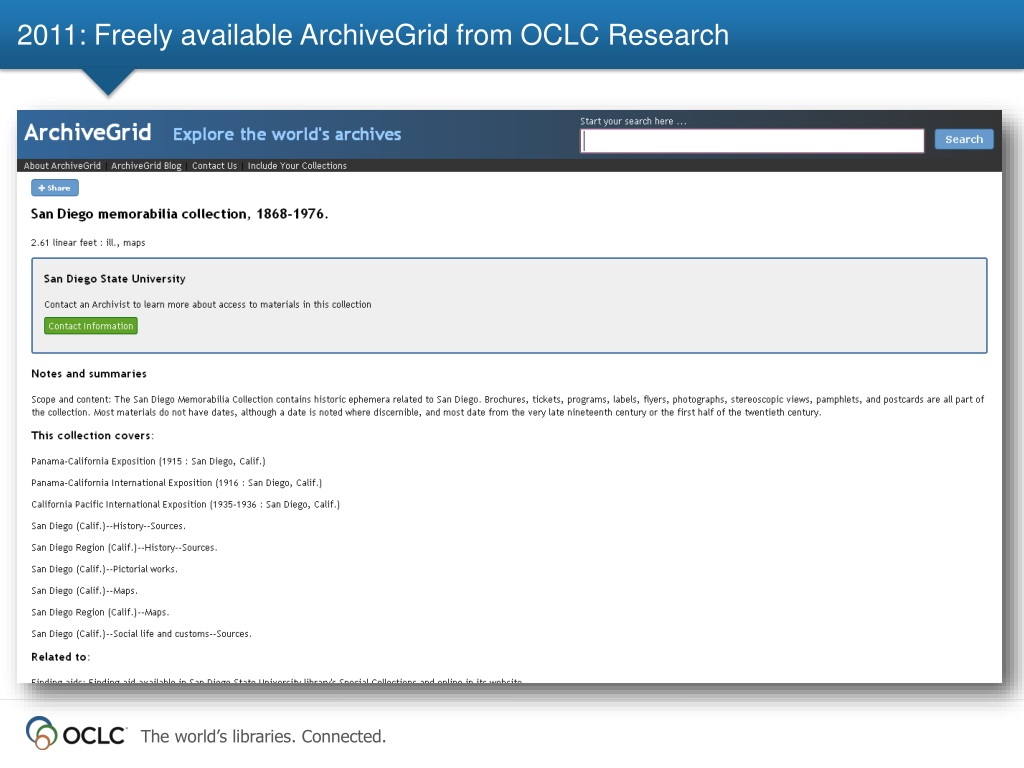The image size is (1024, 768).
Task: Select the San Diego memorabilia collection title
Action: pyautogui.click(x=180, y=214)
